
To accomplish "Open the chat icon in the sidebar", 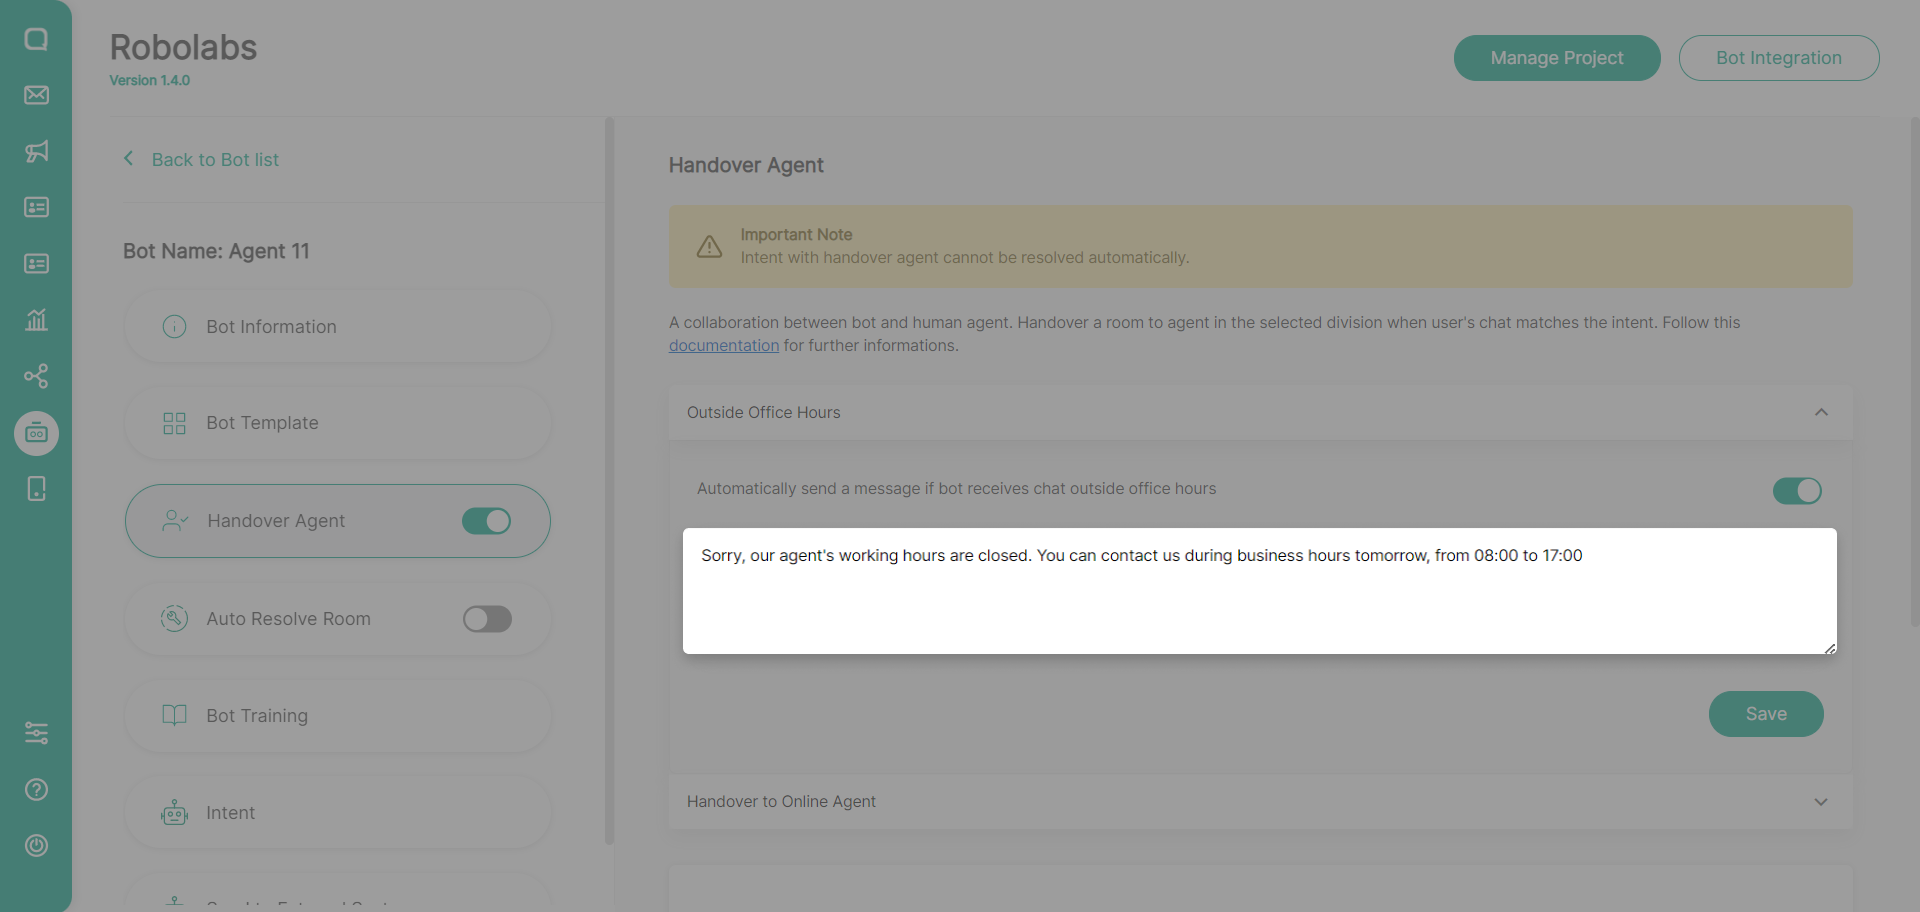I will [36, 39].
